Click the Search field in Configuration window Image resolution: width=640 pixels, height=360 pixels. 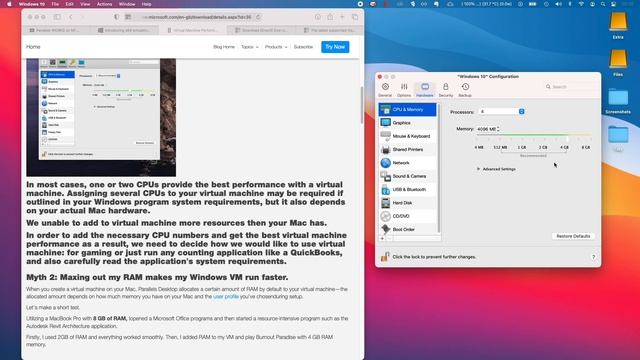[x=570, y=87]
